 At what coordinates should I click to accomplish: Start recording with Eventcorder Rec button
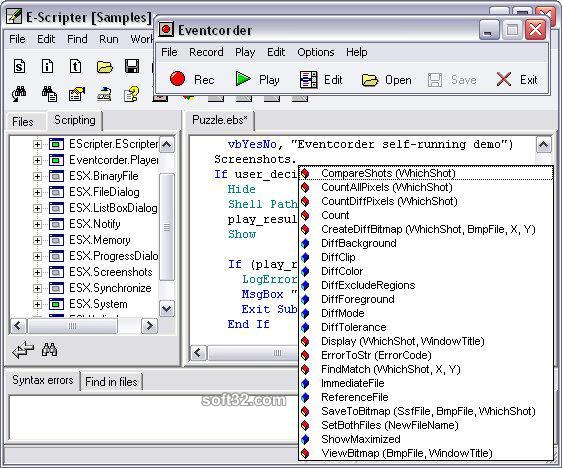(192, 79)
